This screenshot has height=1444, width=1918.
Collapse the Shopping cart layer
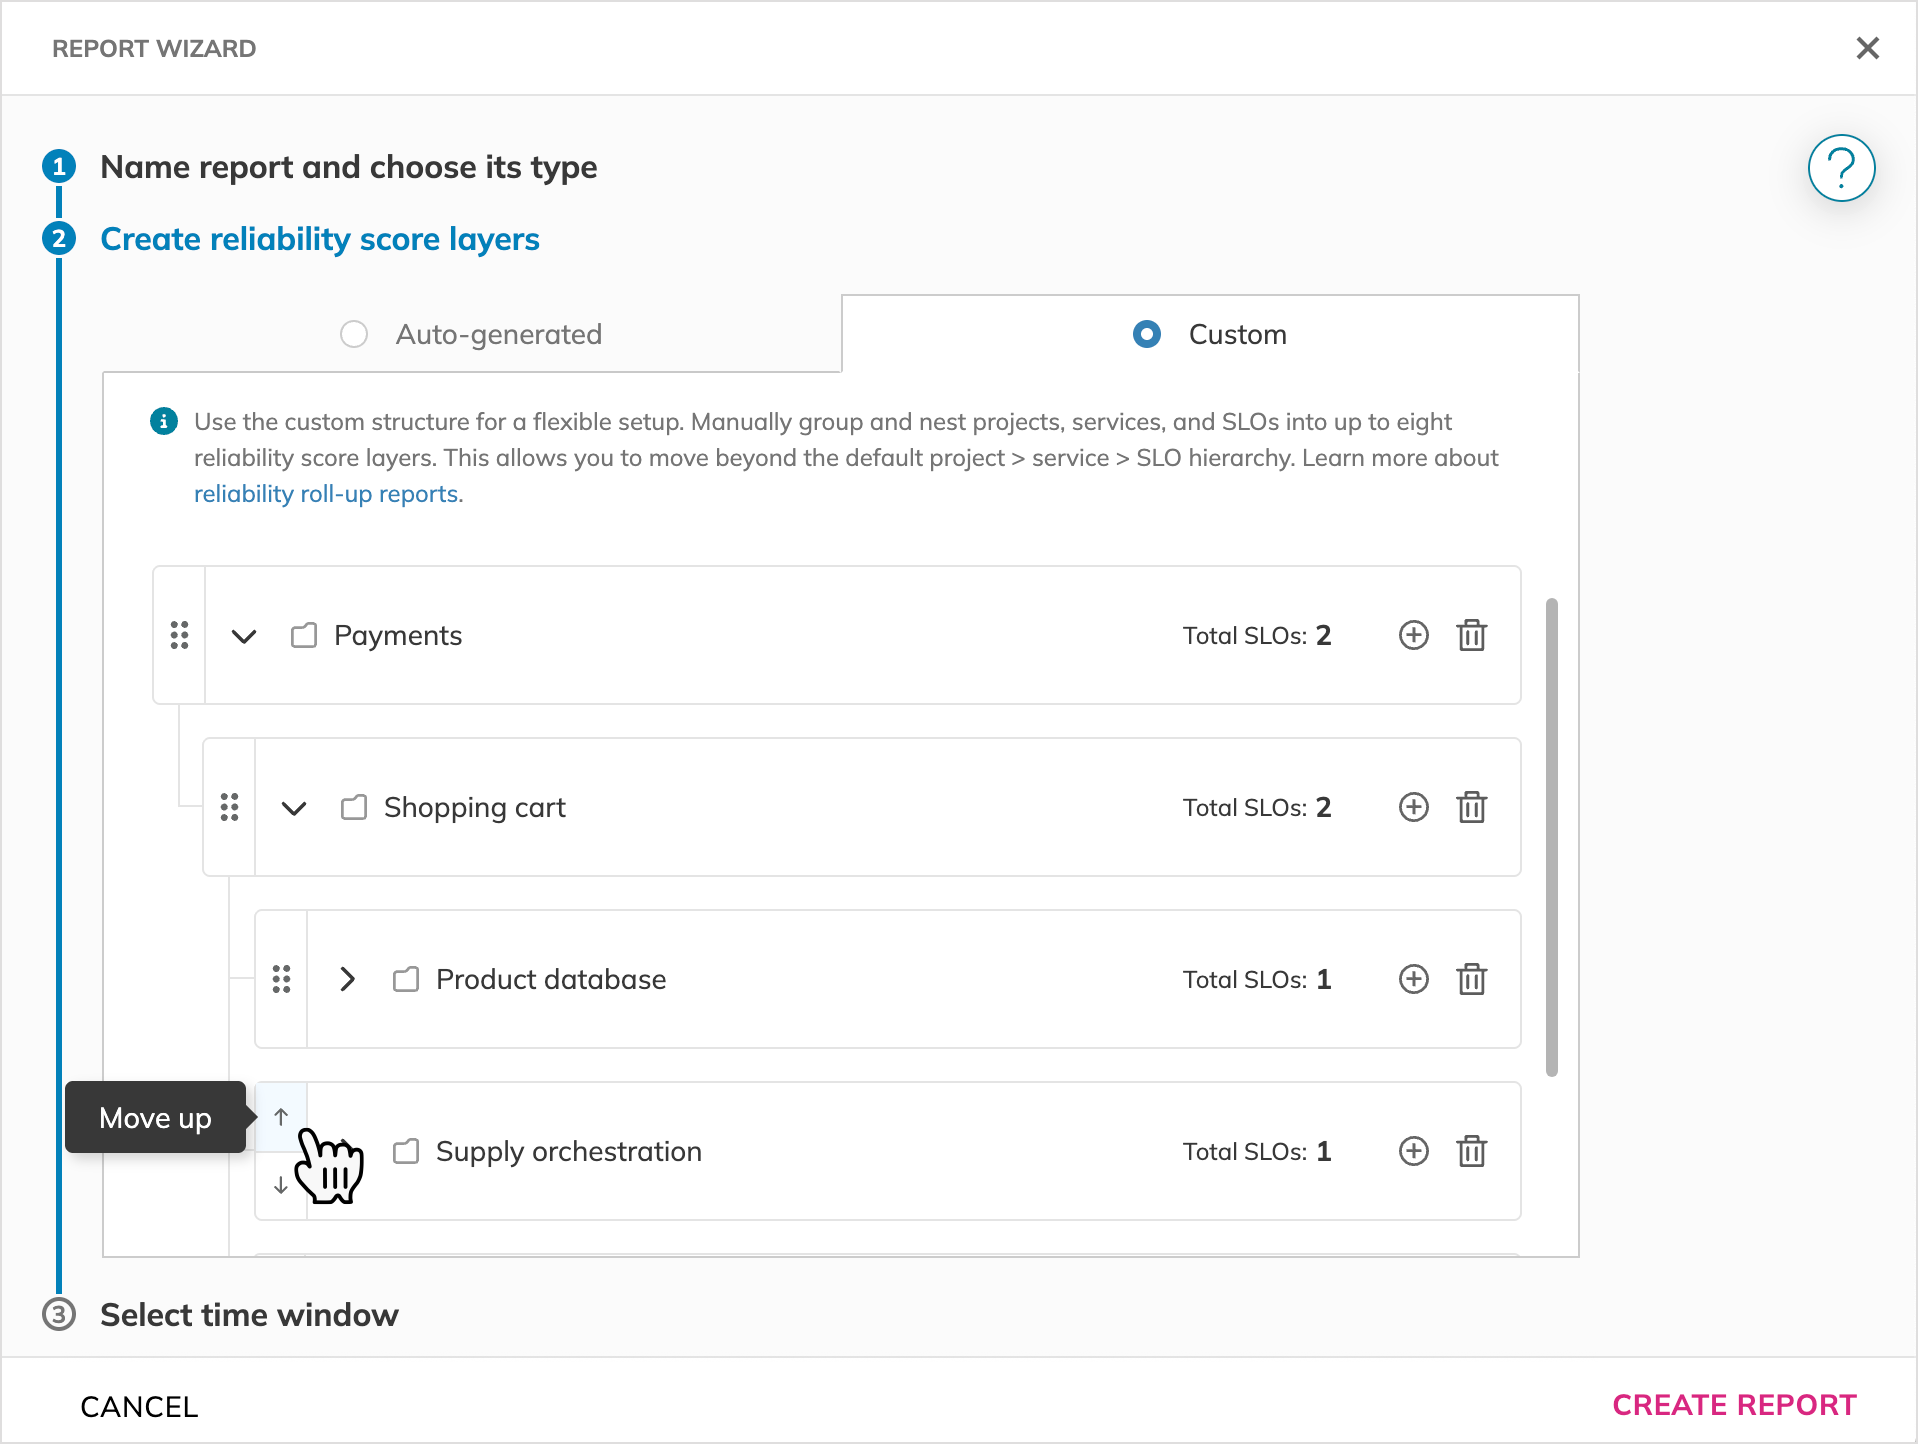(x=294, y=808)
